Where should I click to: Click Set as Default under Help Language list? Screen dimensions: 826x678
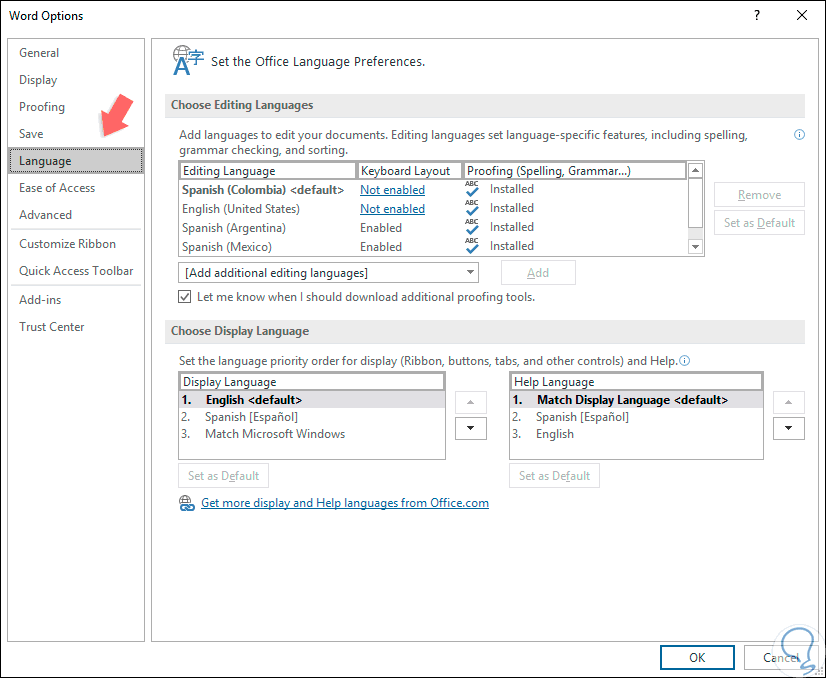coord(554,476)
